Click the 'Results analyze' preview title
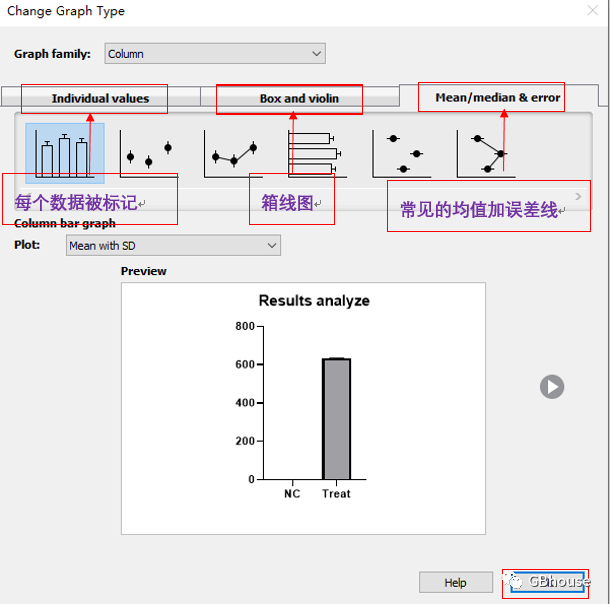The width and height of the screenshot is (610, 606). pos(314,300)
